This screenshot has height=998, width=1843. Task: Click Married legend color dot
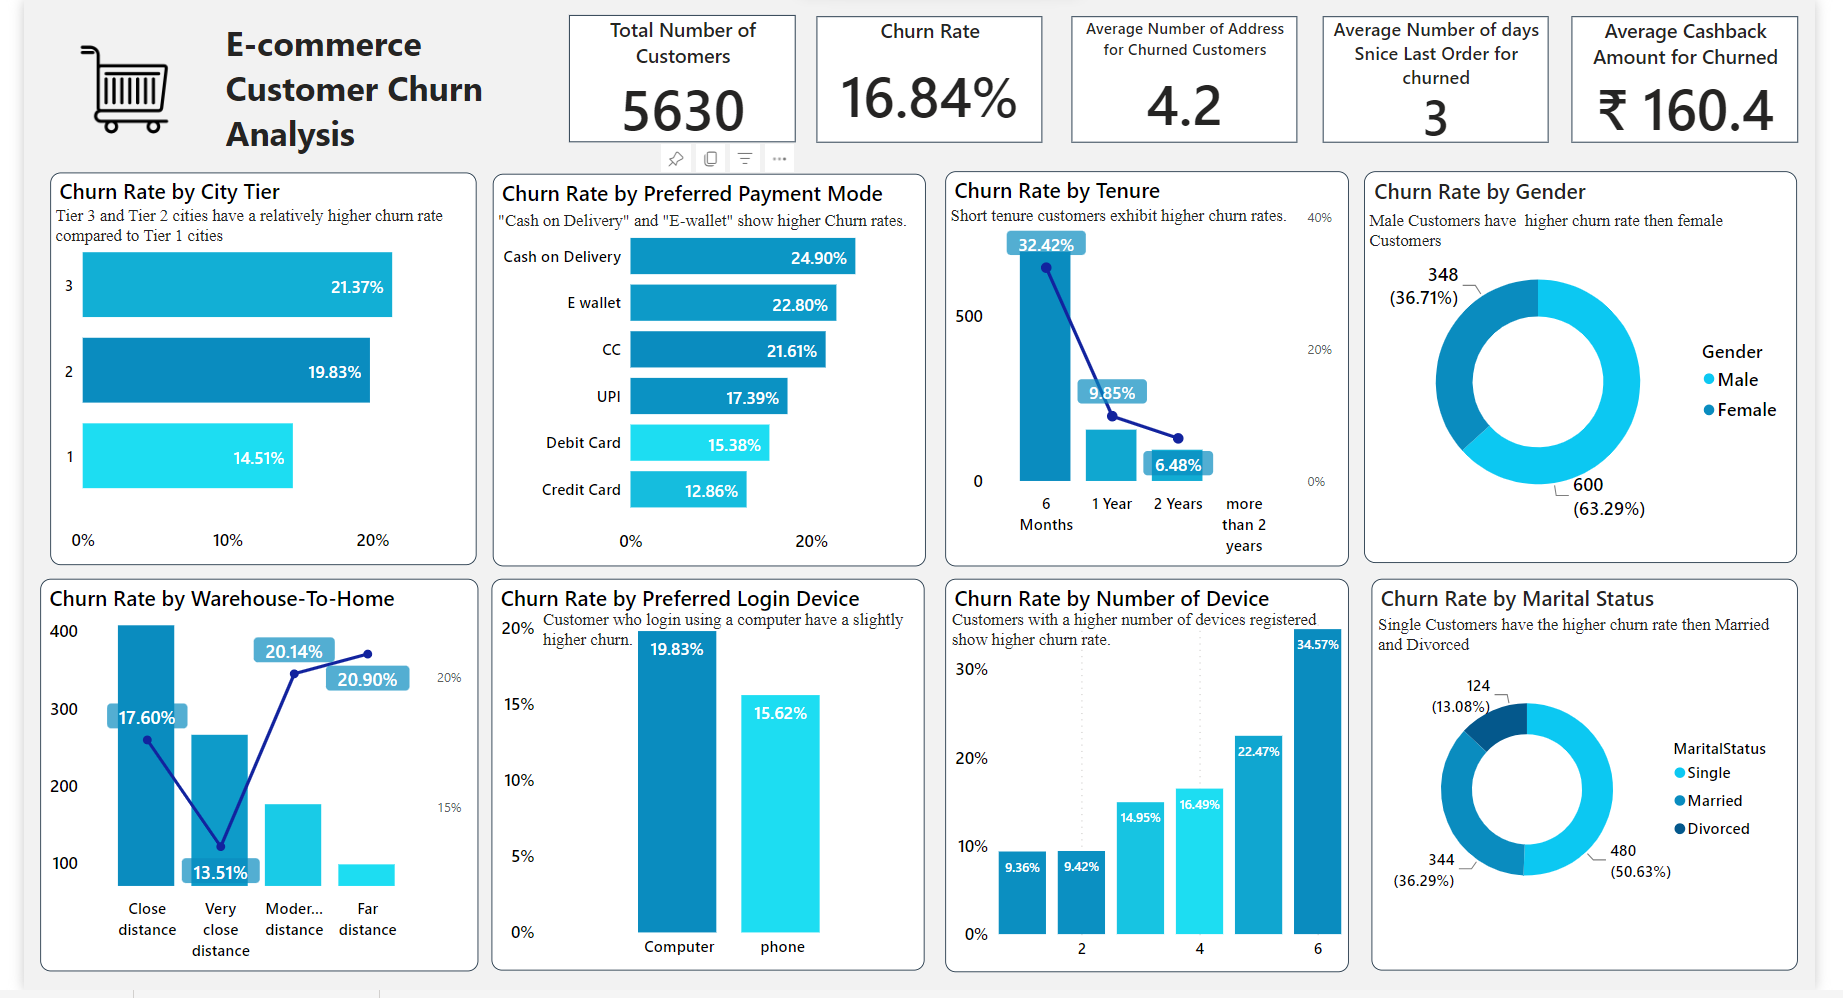[1680, 801]
